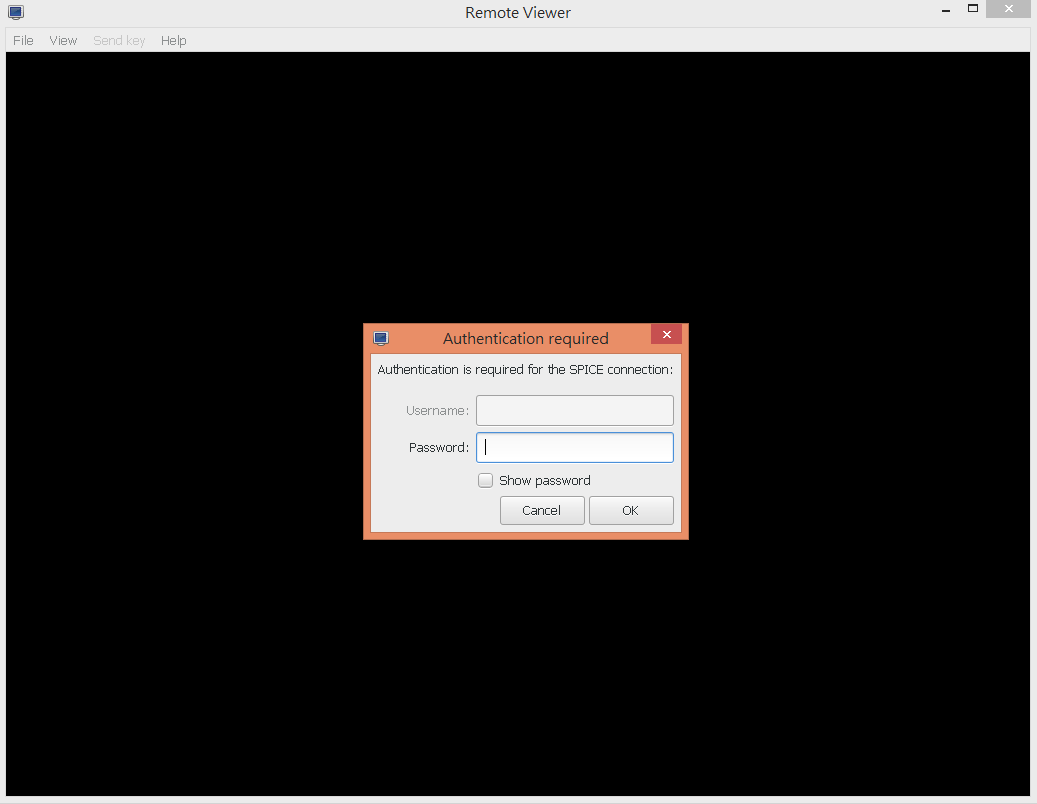
Task: Minimize the Remote Viewer window
Action: point(946,10)
